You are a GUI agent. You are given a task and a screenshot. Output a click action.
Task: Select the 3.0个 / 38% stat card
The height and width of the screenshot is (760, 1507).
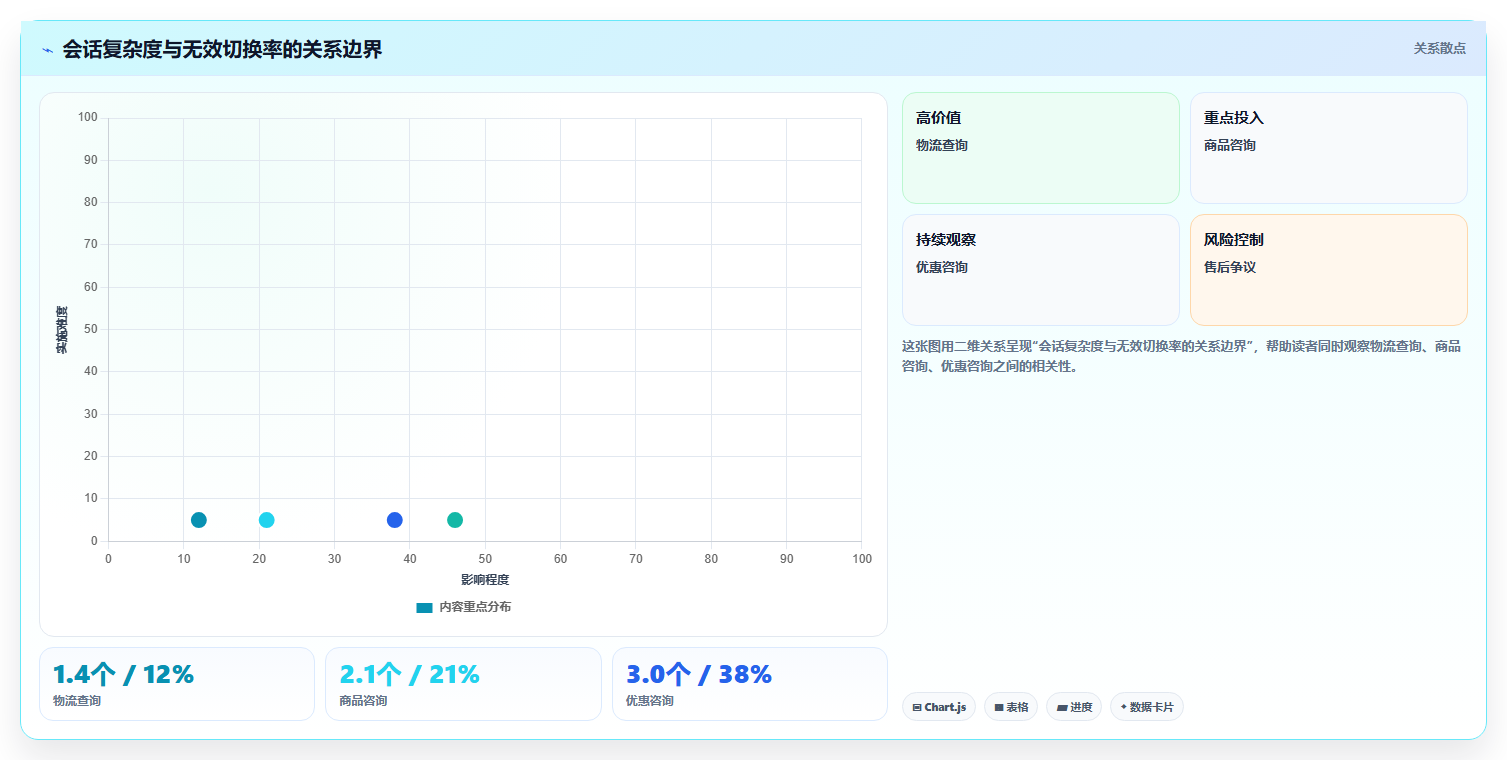coord(750,684)
